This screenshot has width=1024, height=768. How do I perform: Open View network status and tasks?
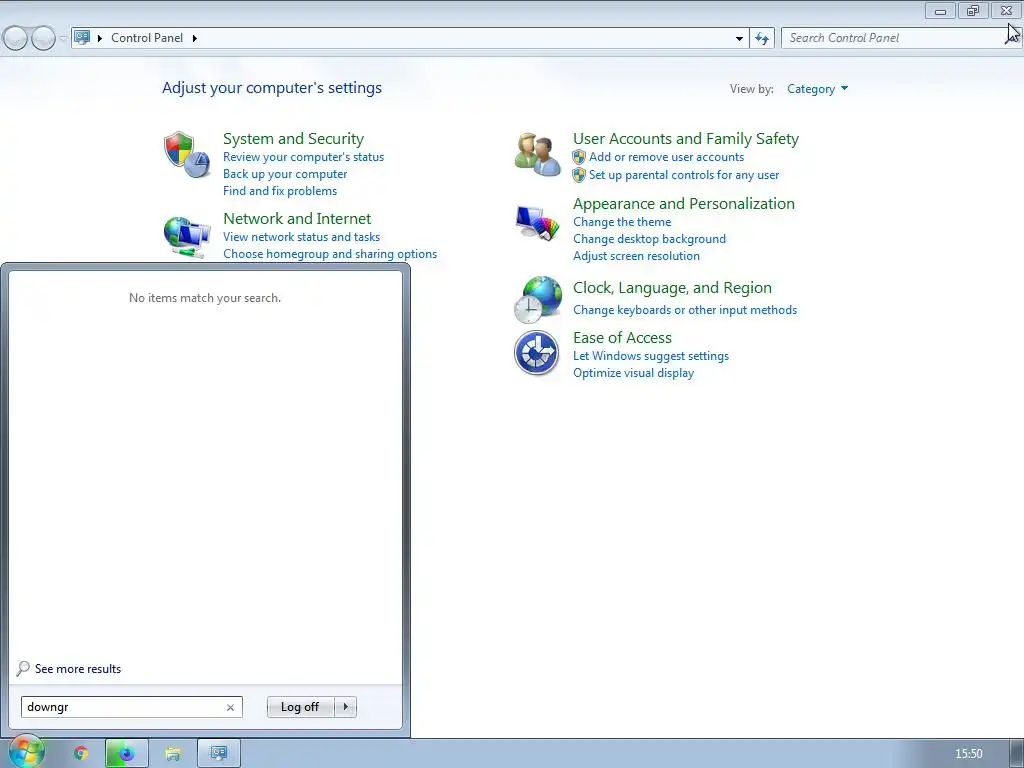coord(301,236)
